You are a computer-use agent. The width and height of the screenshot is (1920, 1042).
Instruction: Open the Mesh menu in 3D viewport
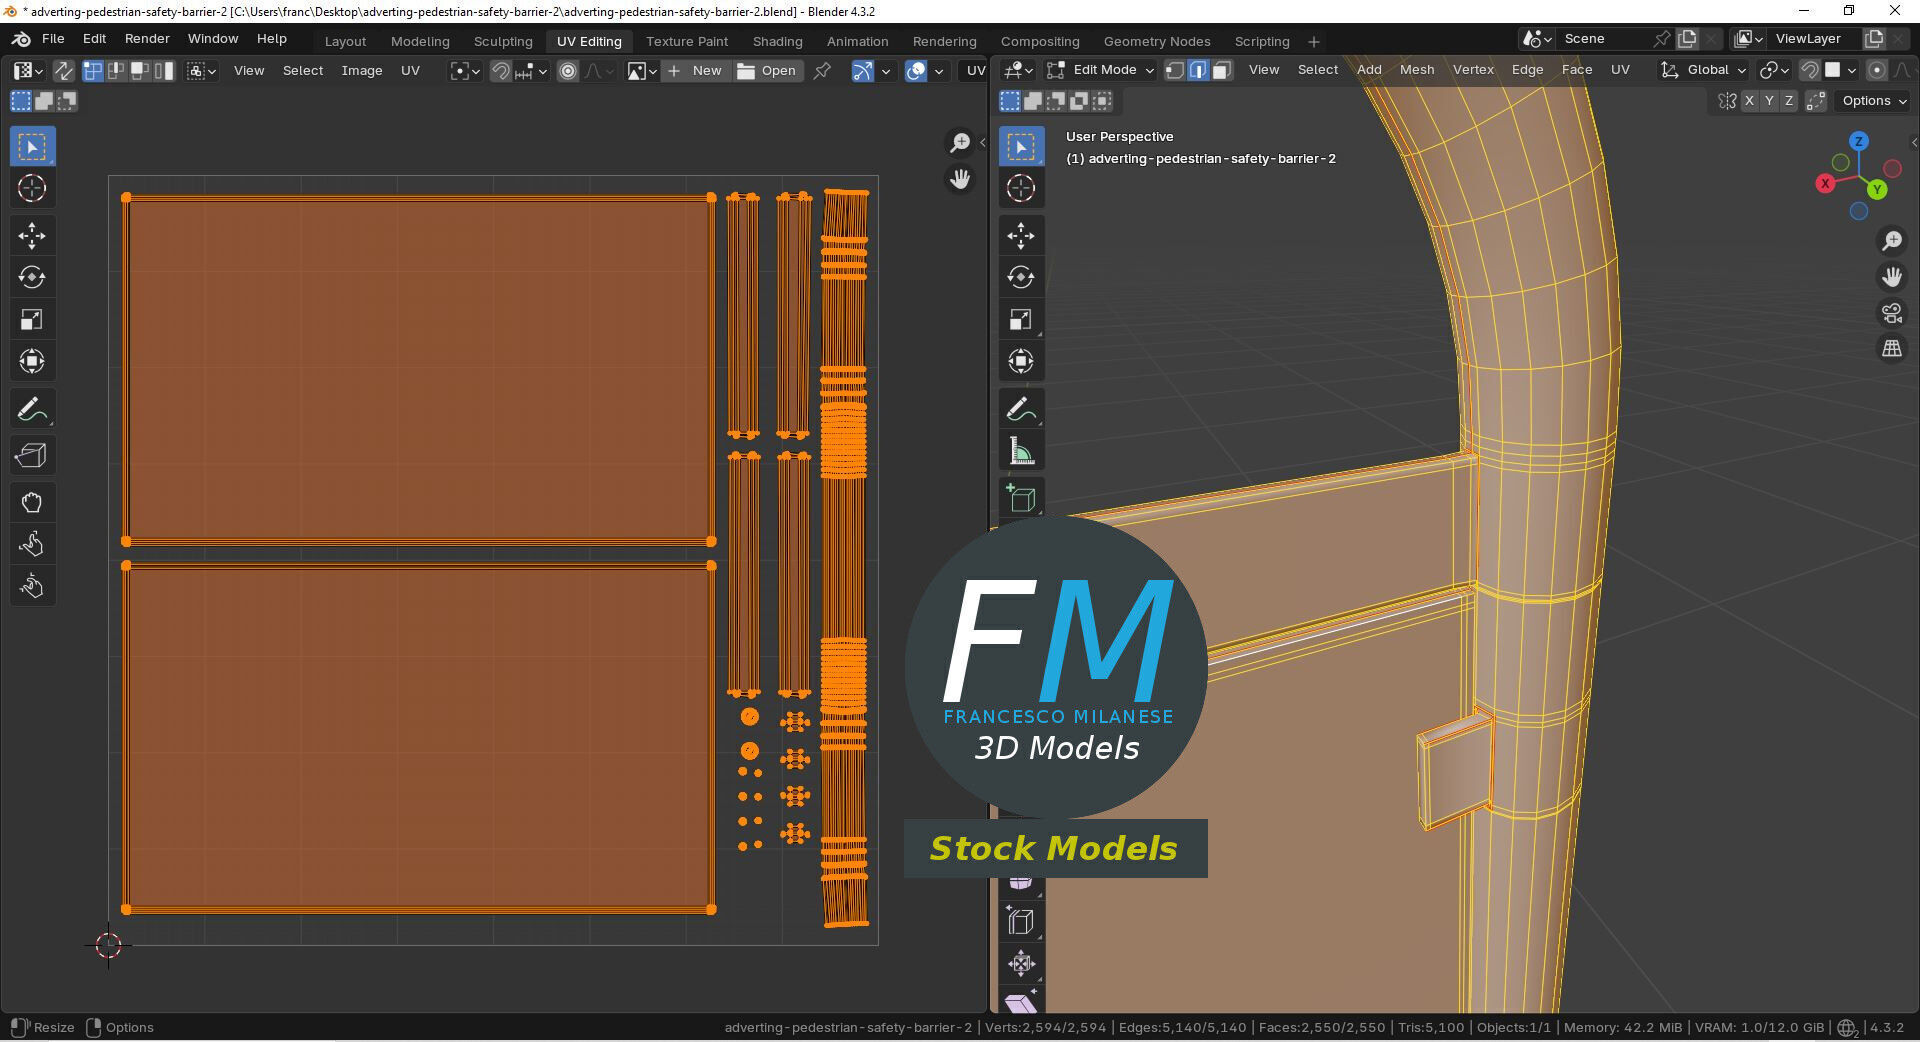pos(1417,70)
